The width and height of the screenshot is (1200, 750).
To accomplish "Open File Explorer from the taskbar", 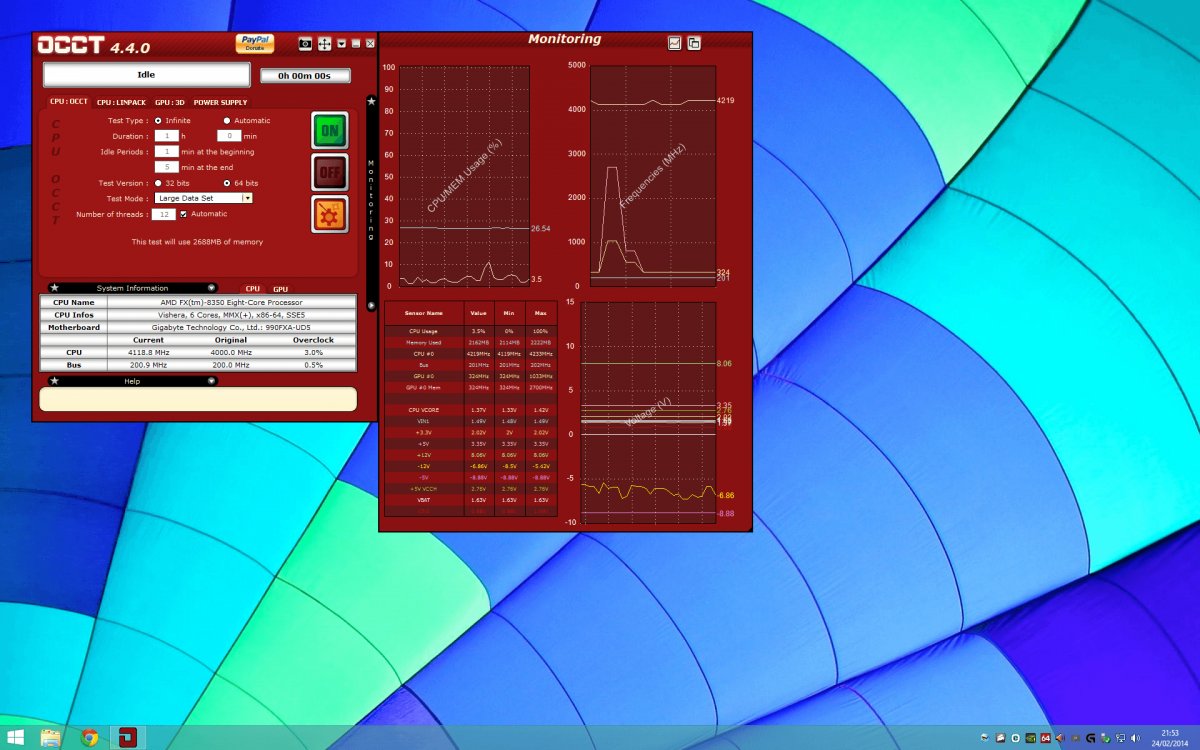I will coord(50,737).
